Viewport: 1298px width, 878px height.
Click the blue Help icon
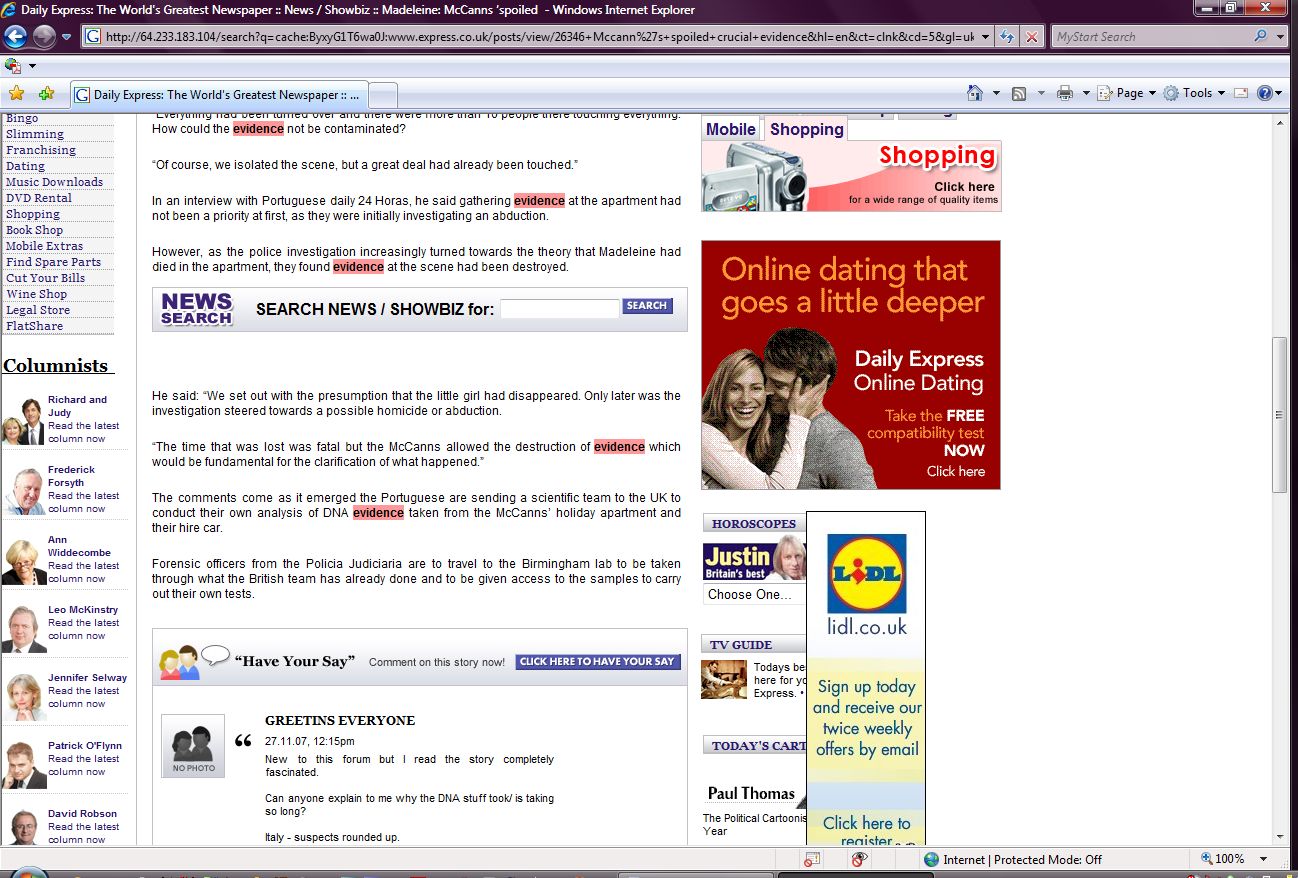pos(1265,93)
